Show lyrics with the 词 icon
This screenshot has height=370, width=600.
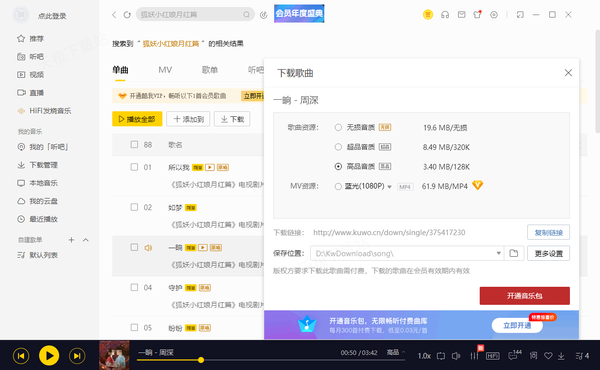click(533, 356)
